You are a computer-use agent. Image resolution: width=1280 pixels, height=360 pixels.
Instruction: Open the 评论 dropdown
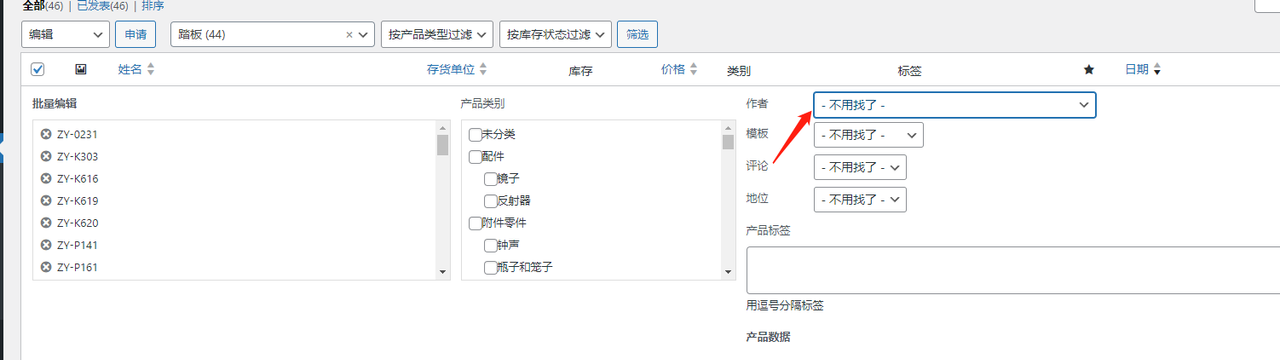(860, 167)
